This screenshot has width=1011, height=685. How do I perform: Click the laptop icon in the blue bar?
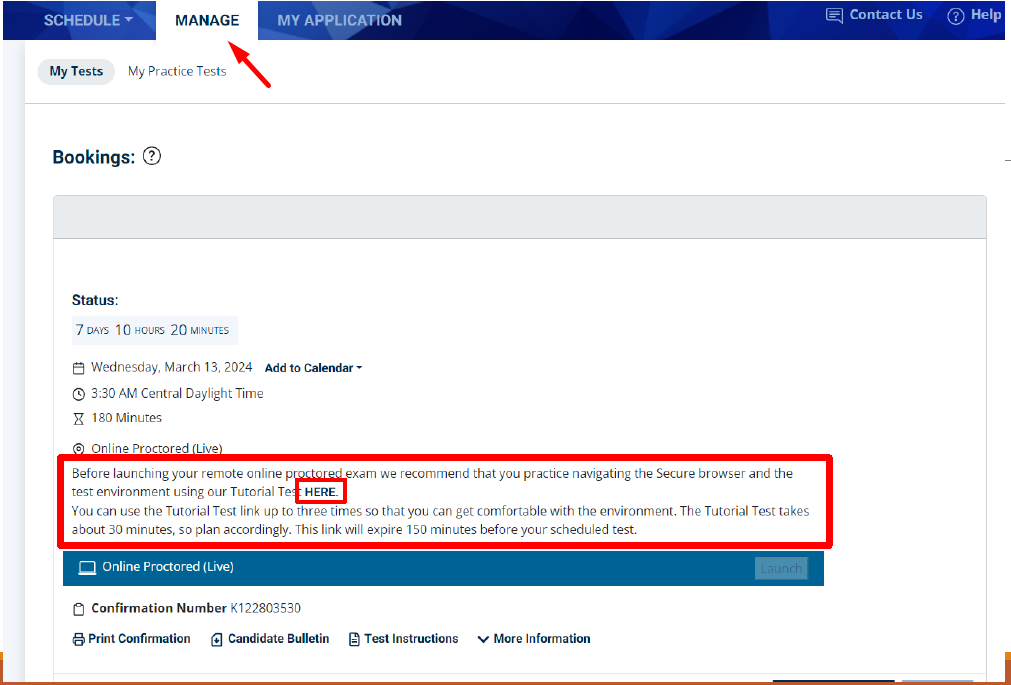point(88,568)
